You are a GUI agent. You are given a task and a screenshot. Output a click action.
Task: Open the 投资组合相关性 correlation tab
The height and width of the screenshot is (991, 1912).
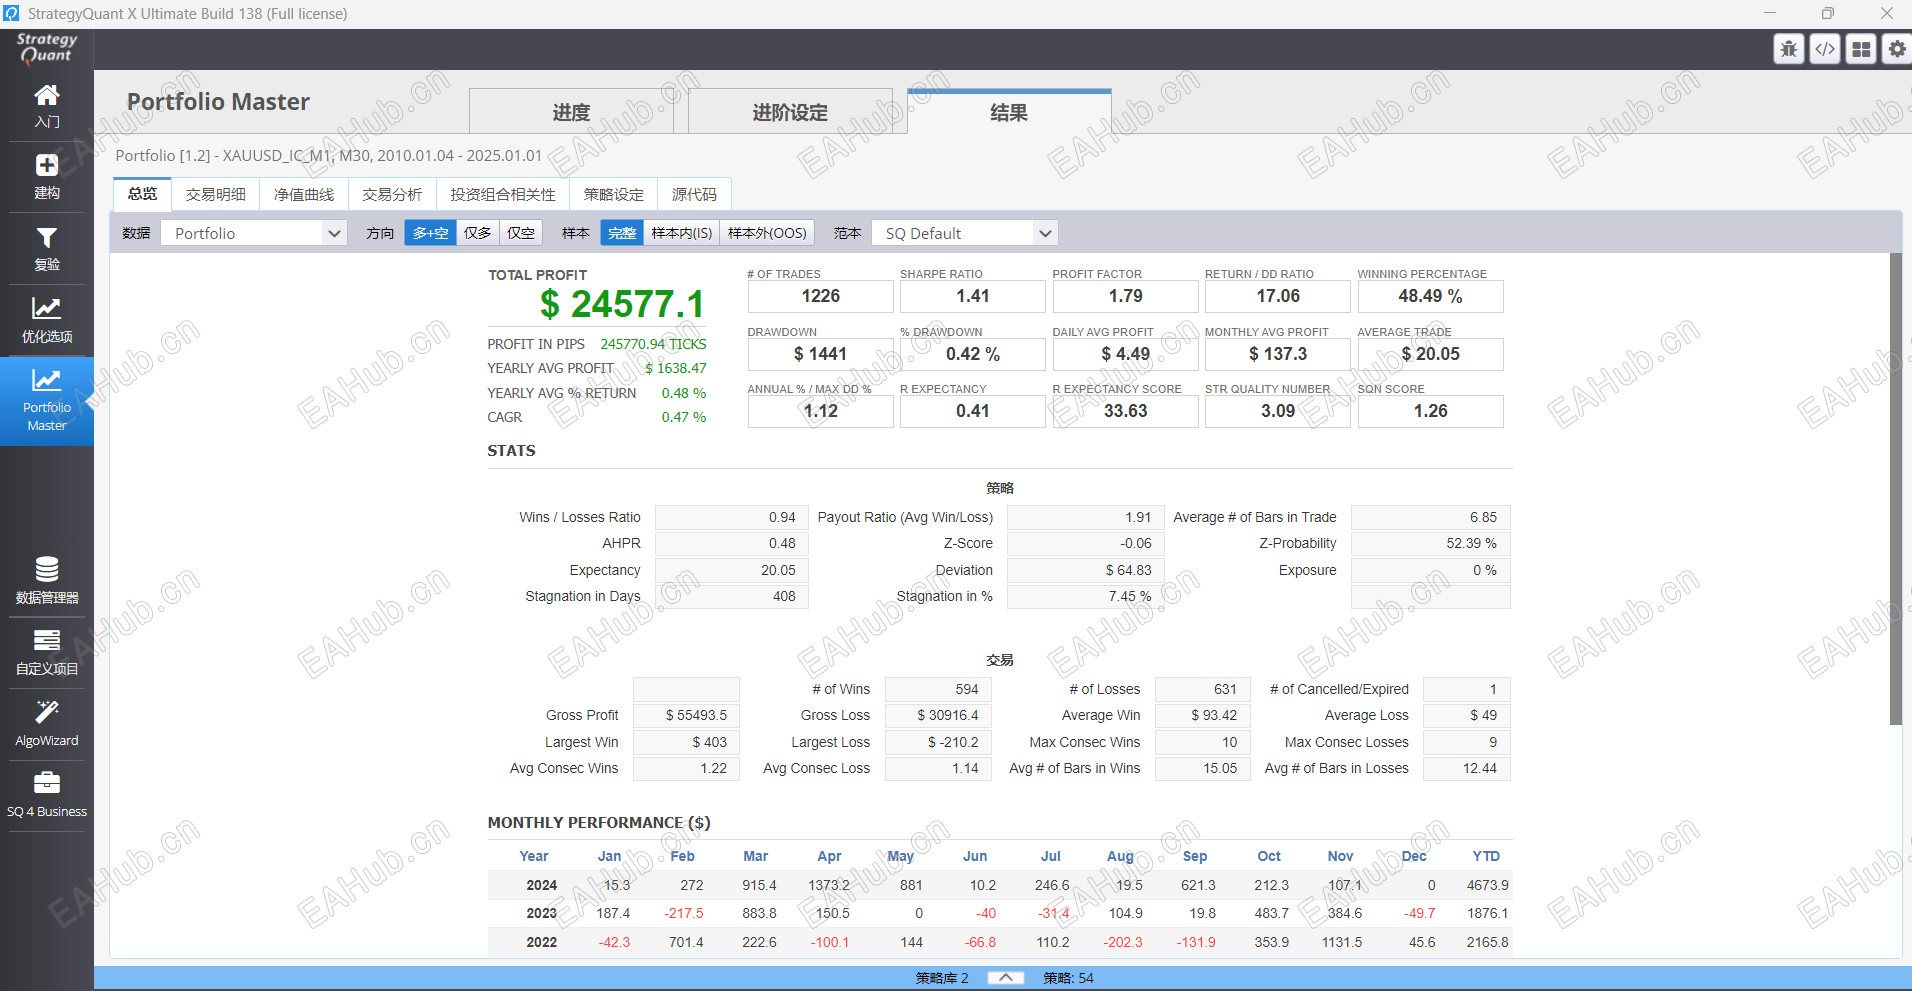(x=503, y=194)
